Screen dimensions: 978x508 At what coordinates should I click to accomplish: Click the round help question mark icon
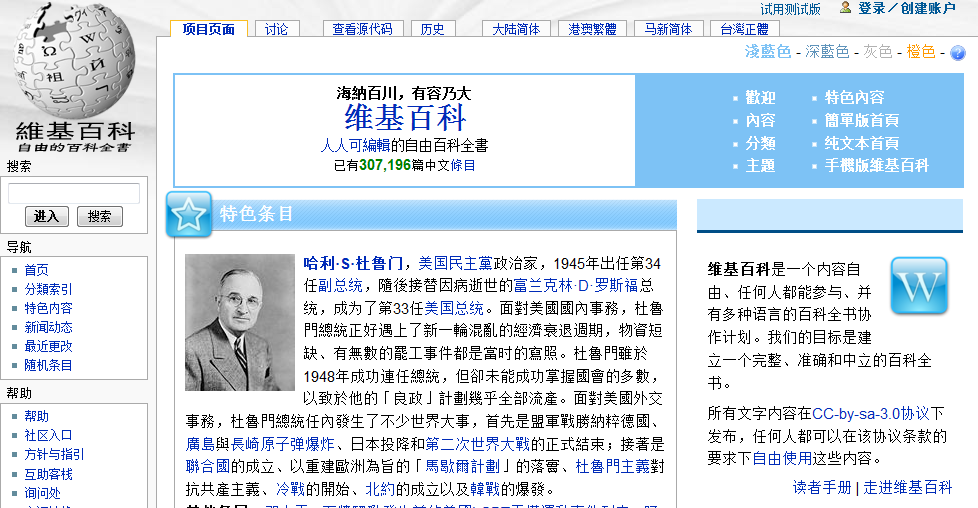[957, 52]
